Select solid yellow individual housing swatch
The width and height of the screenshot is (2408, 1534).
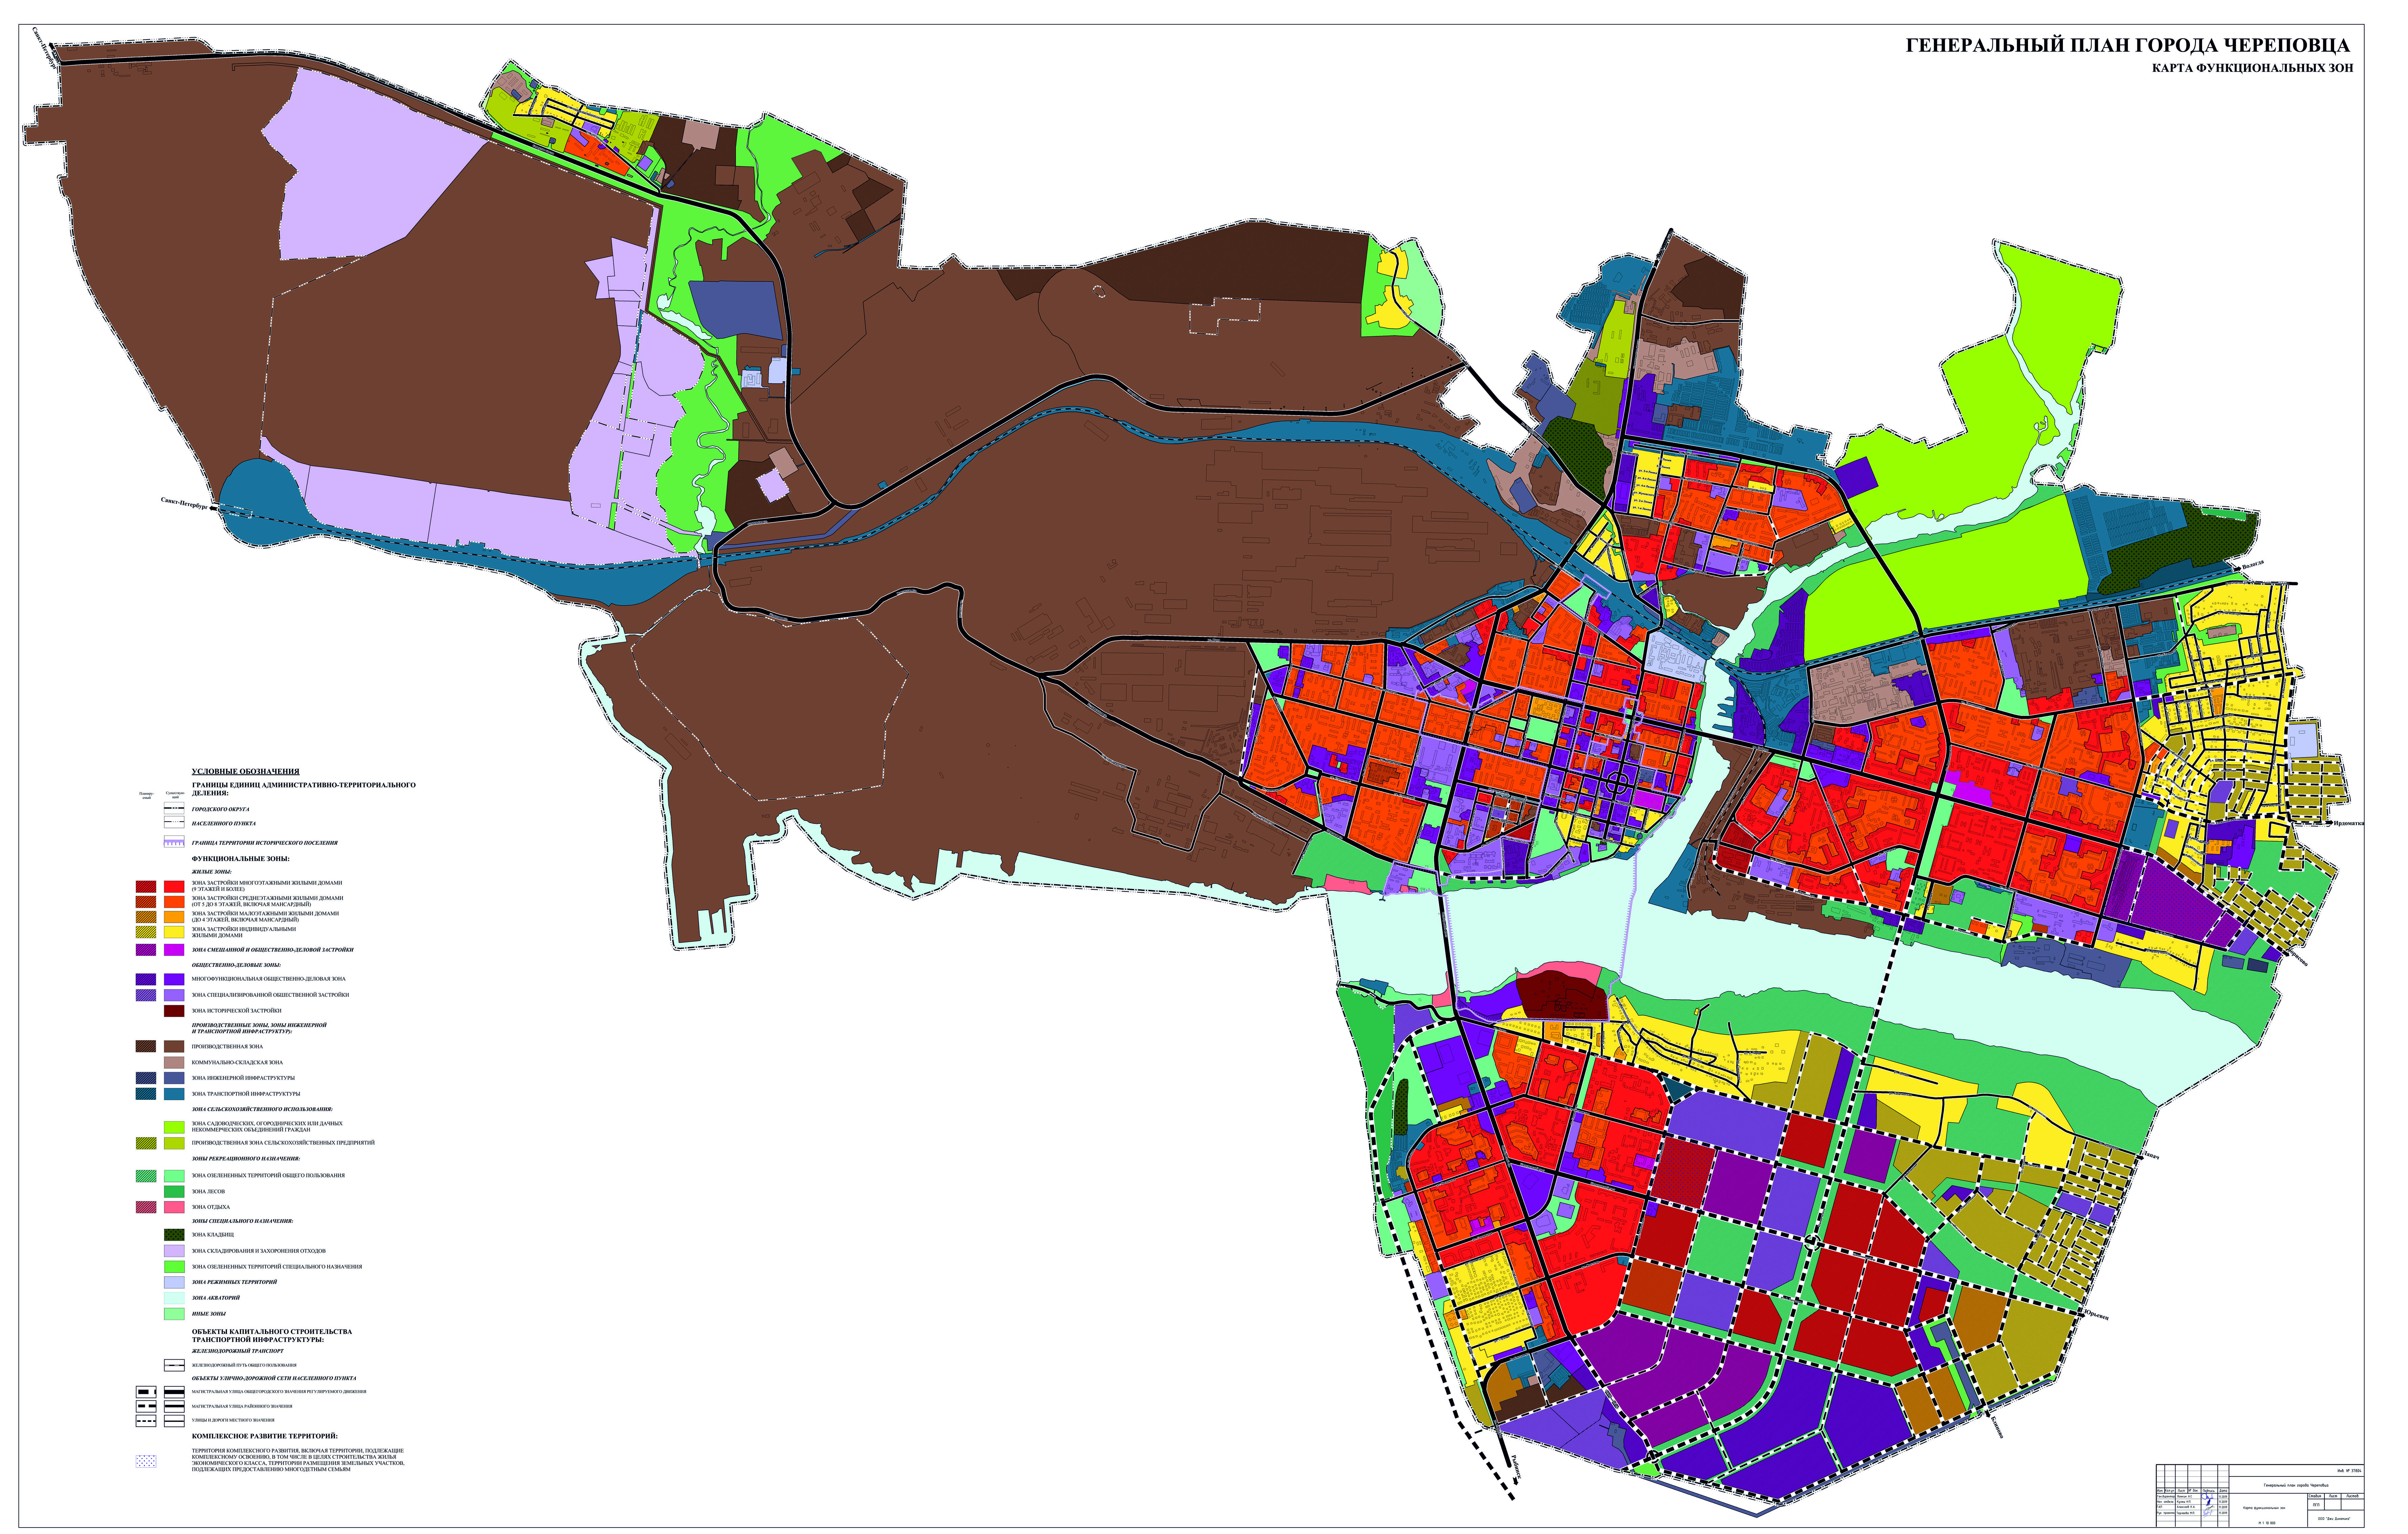174,932
